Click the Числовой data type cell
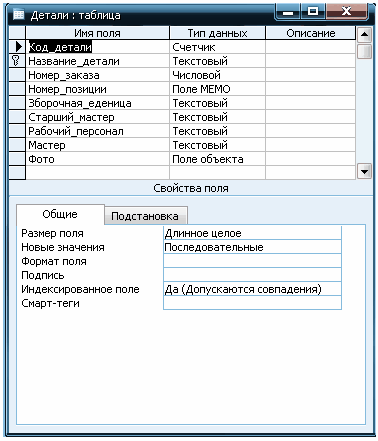The height and width of the screenshot is (441, 378). (217, 75)
